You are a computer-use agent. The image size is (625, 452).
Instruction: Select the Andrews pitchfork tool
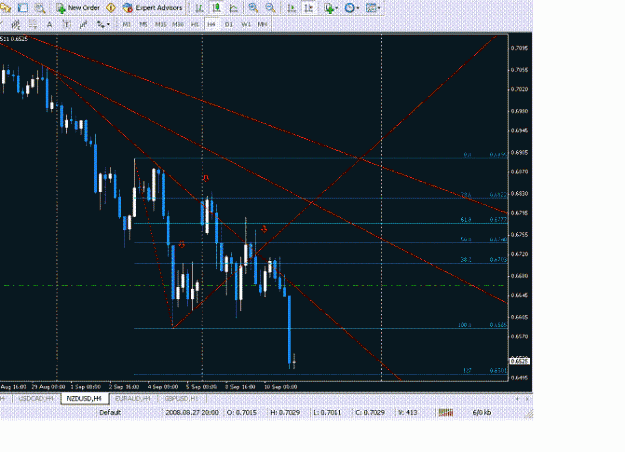click(x=83, y=24)
